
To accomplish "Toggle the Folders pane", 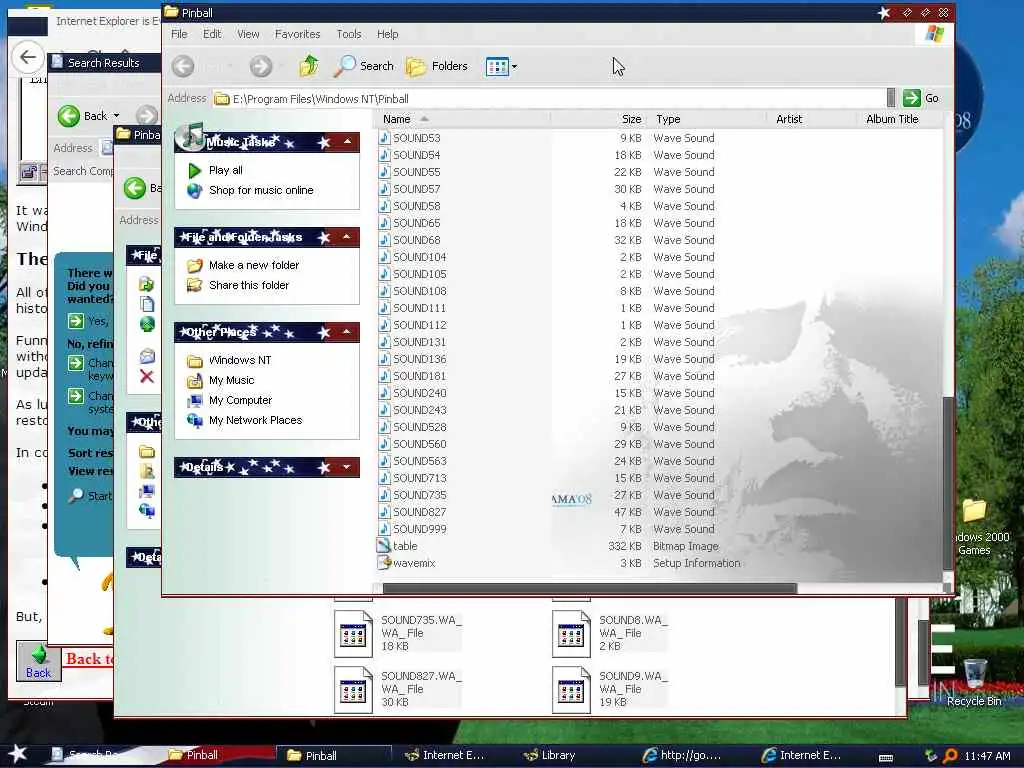I will tap(437, 66).
